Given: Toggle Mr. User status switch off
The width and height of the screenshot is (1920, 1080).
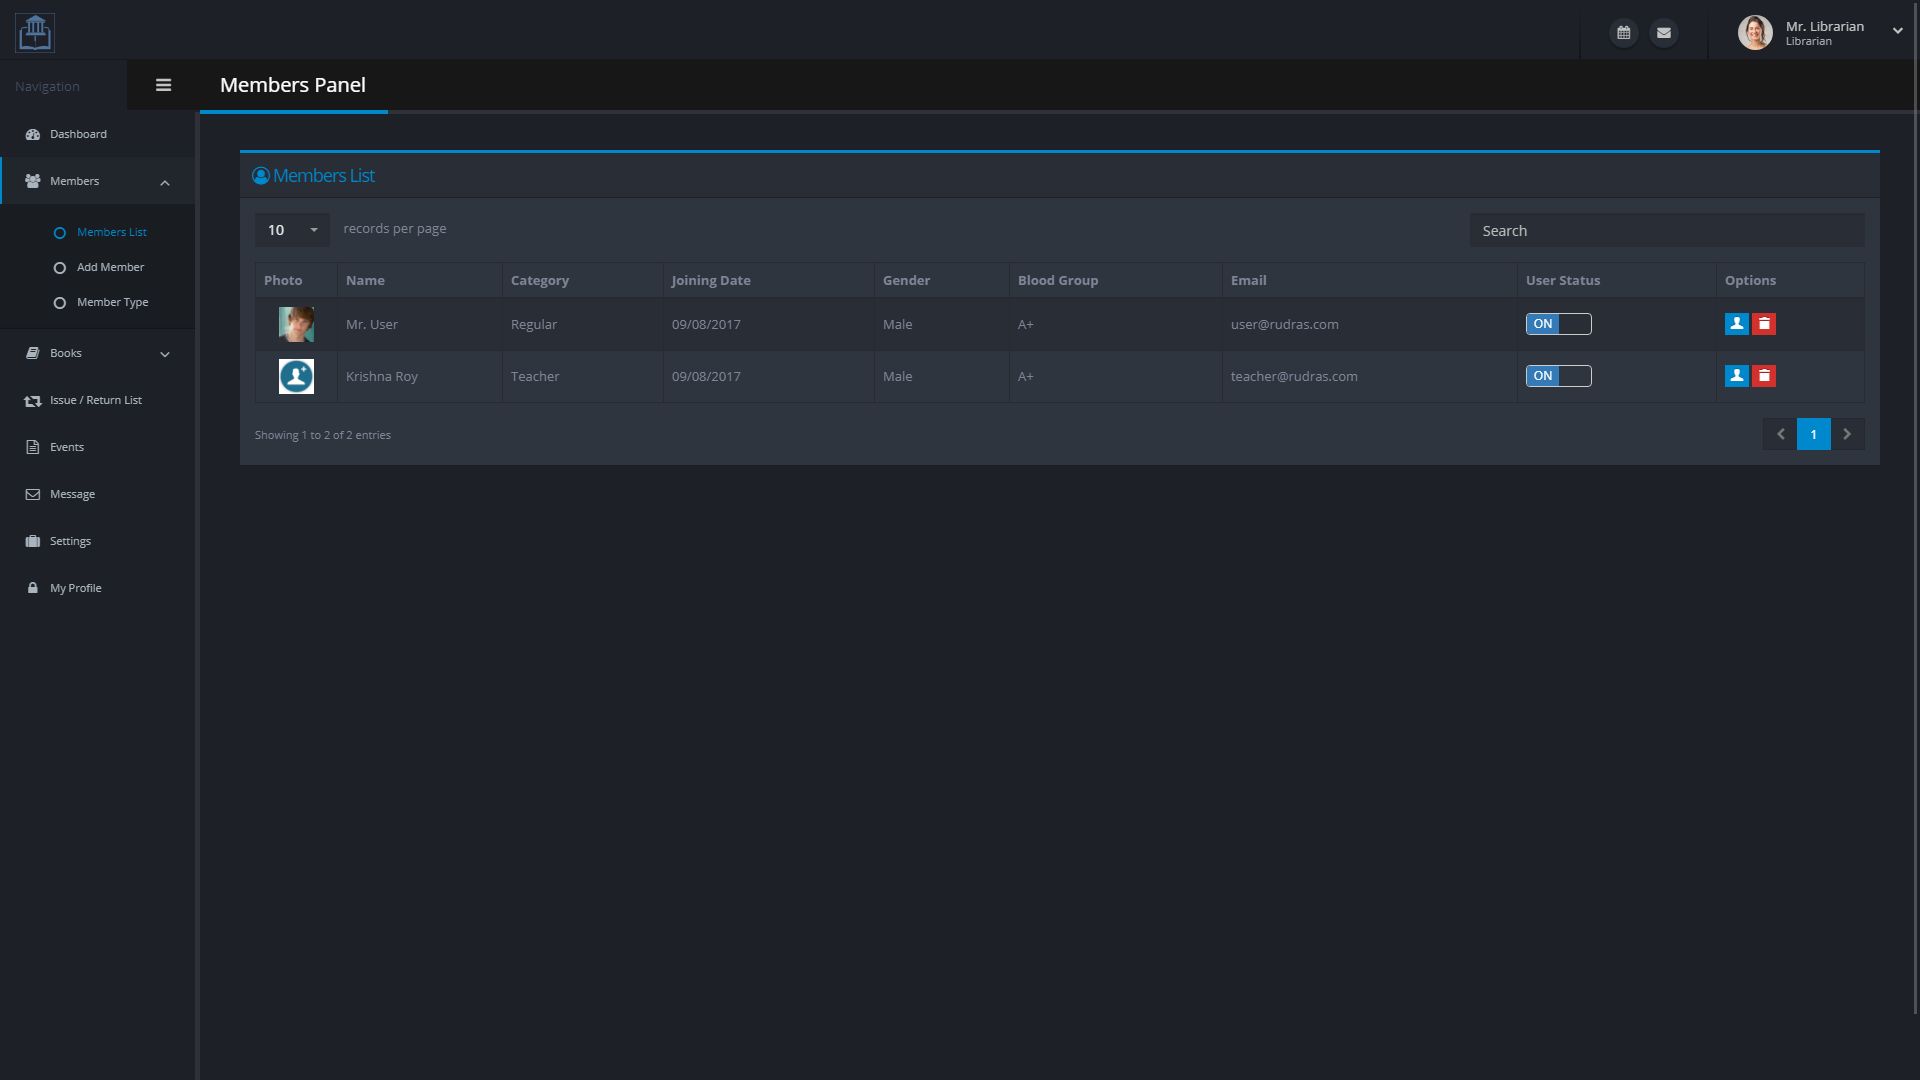Looking at the screenshot, I should pos(1558,324).
